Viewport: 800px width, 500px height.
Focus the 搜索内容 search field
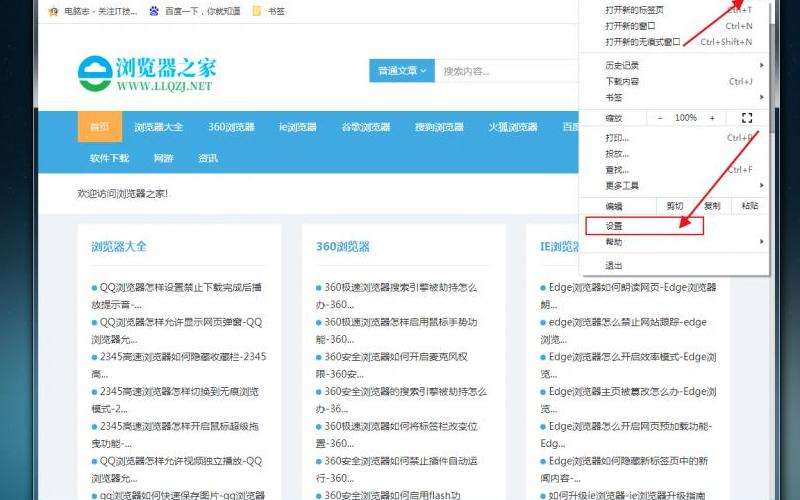click(x=508, y=71)
